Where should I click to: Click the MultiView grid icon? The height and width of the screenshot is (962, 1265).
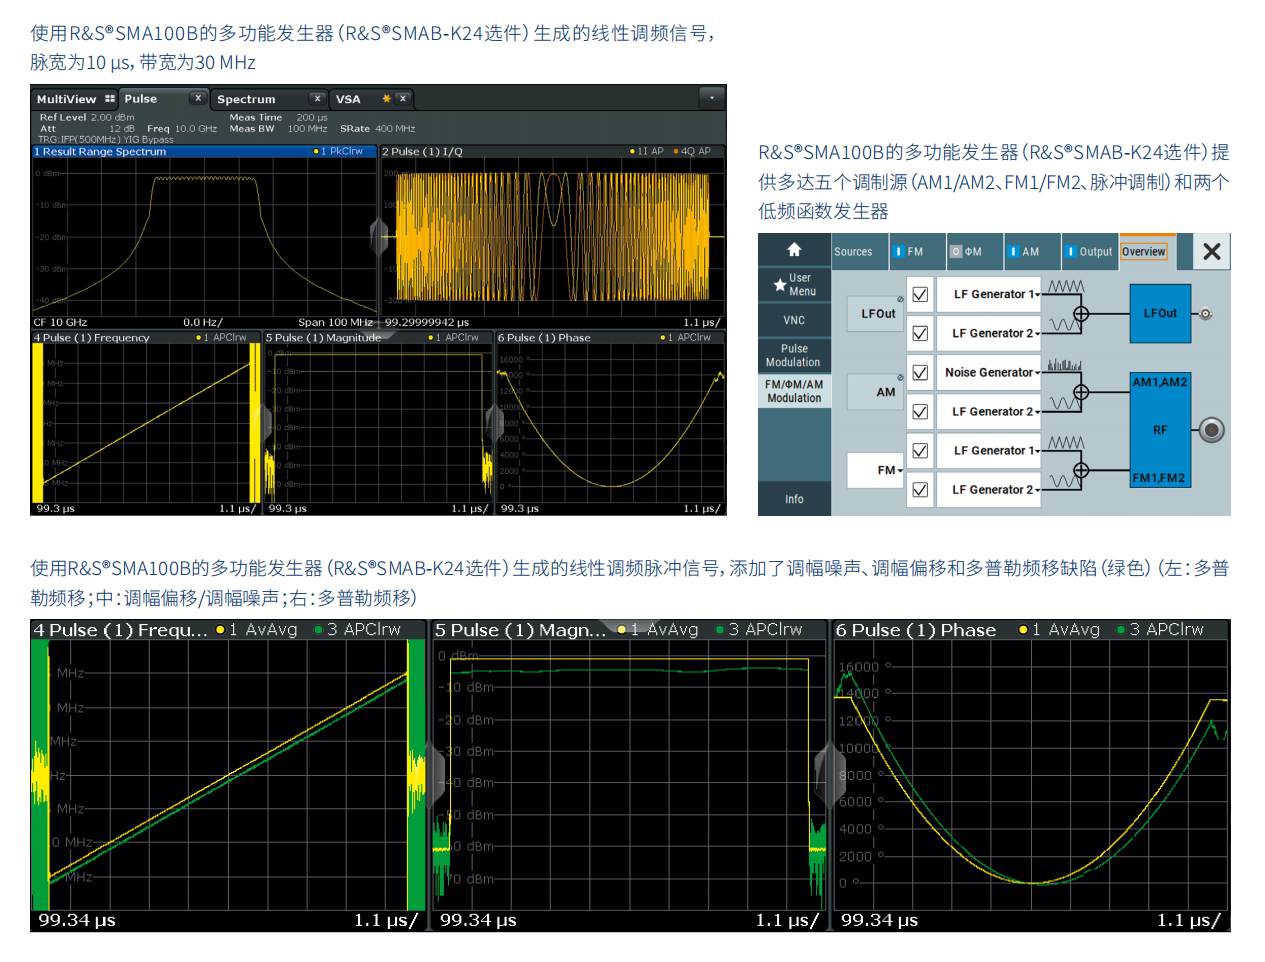coord(110,99)
